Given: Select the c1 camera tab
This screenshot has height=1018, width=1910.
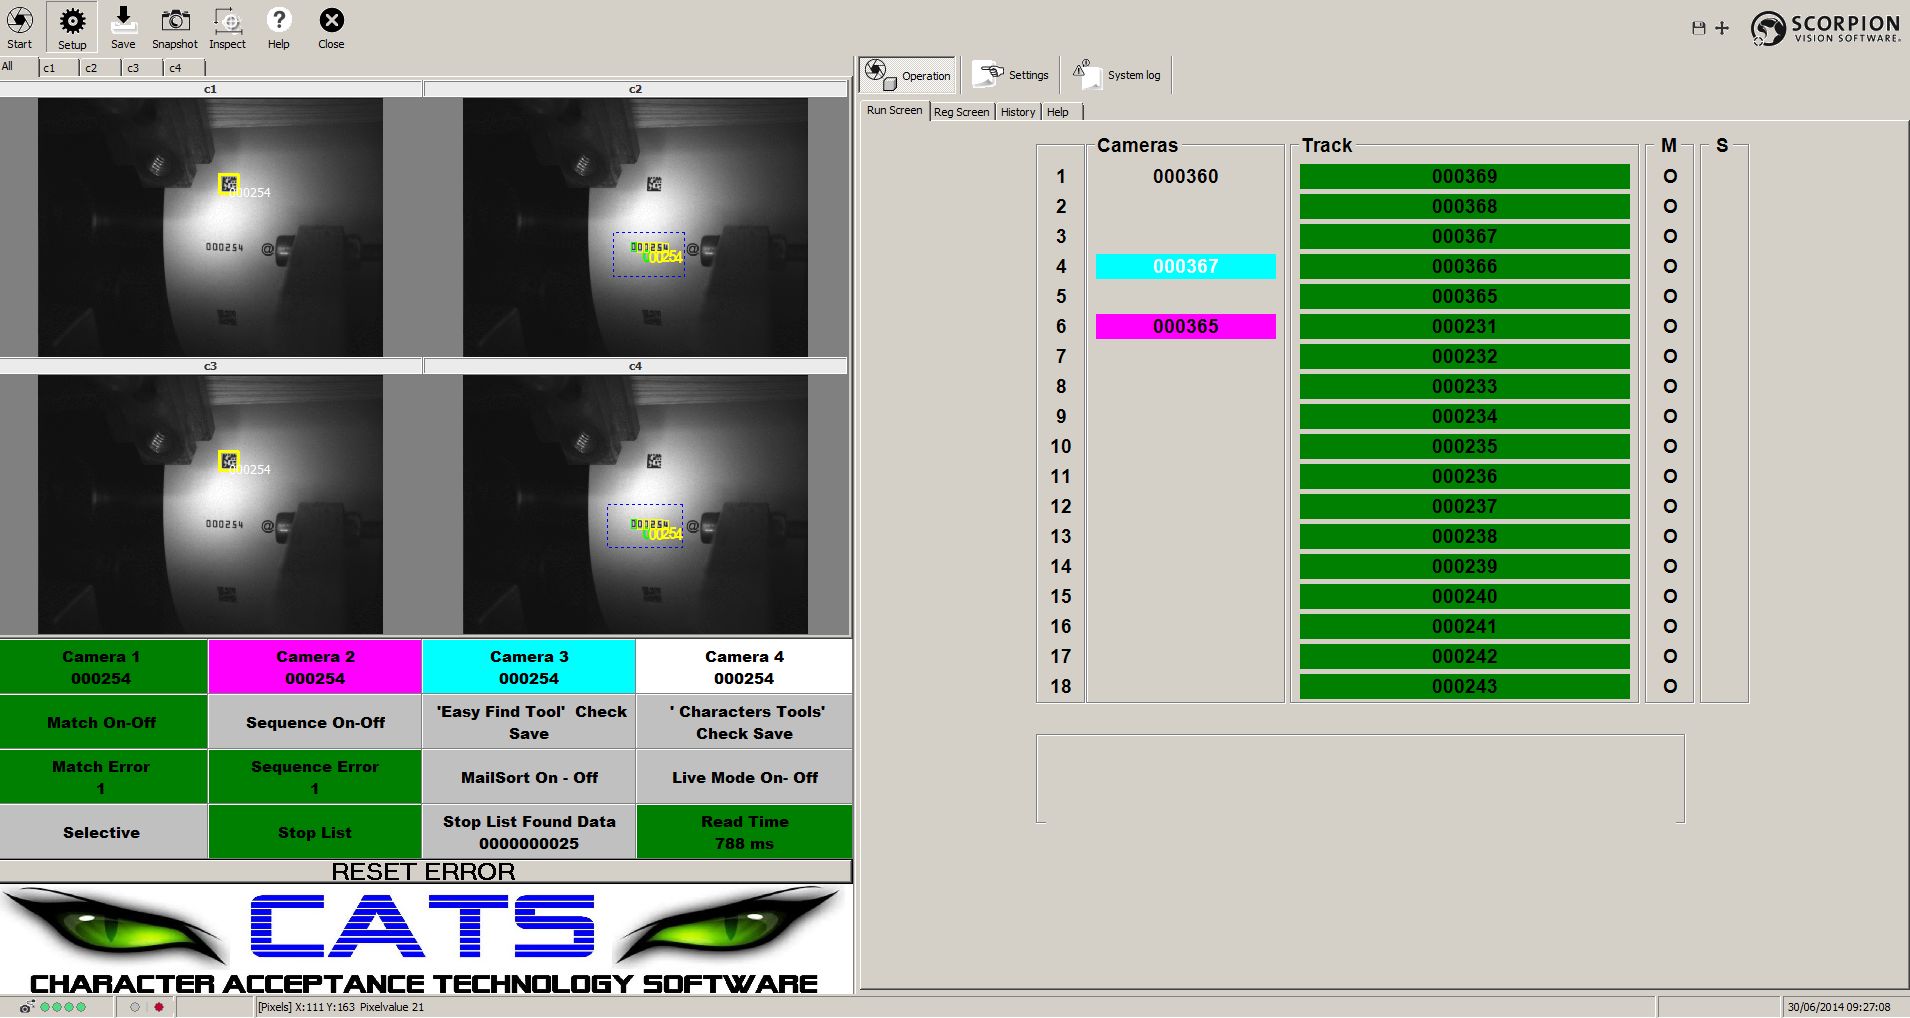Looking at the screenshot, I should point(58,68).
